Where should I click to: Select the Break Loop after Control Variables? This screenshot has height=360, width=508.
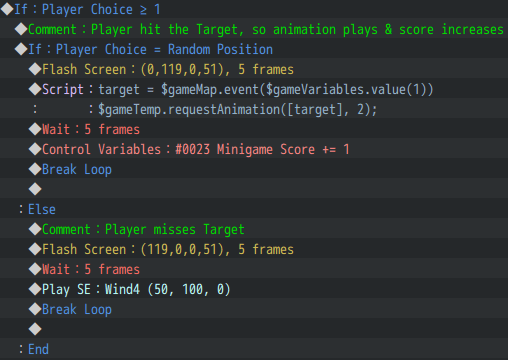click(x=254, y=169)
